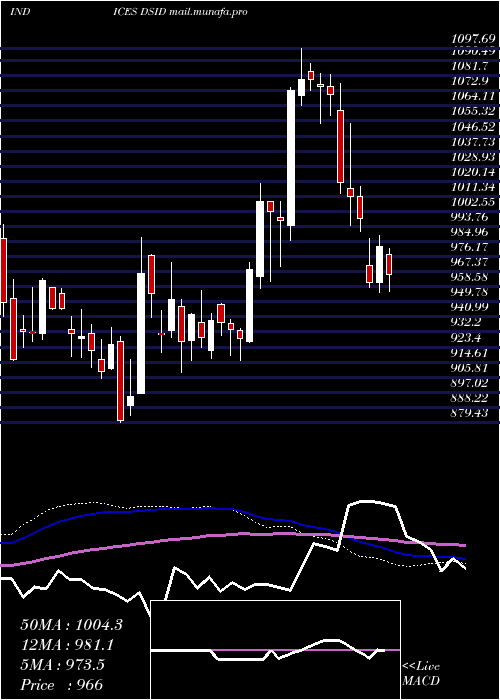
Task: Click the <<Live MACD label
Action: coord(421,674)
